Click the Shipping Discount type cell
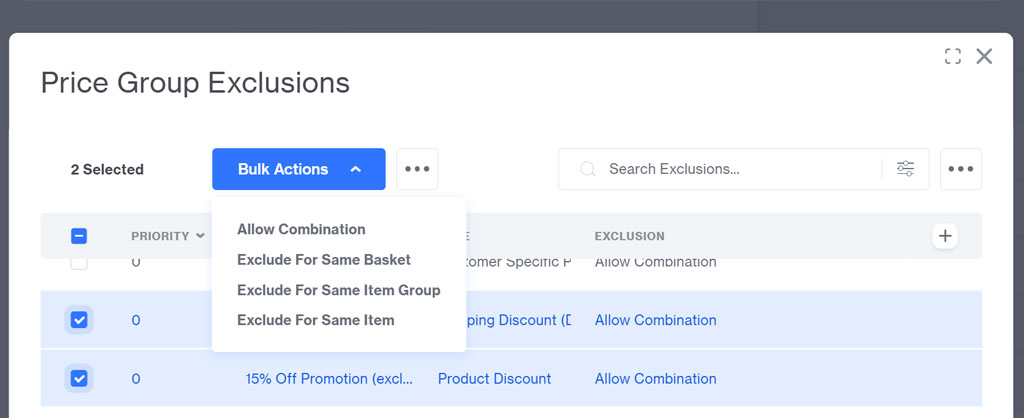The image size is (1024, 418). [x=519, y=320]
